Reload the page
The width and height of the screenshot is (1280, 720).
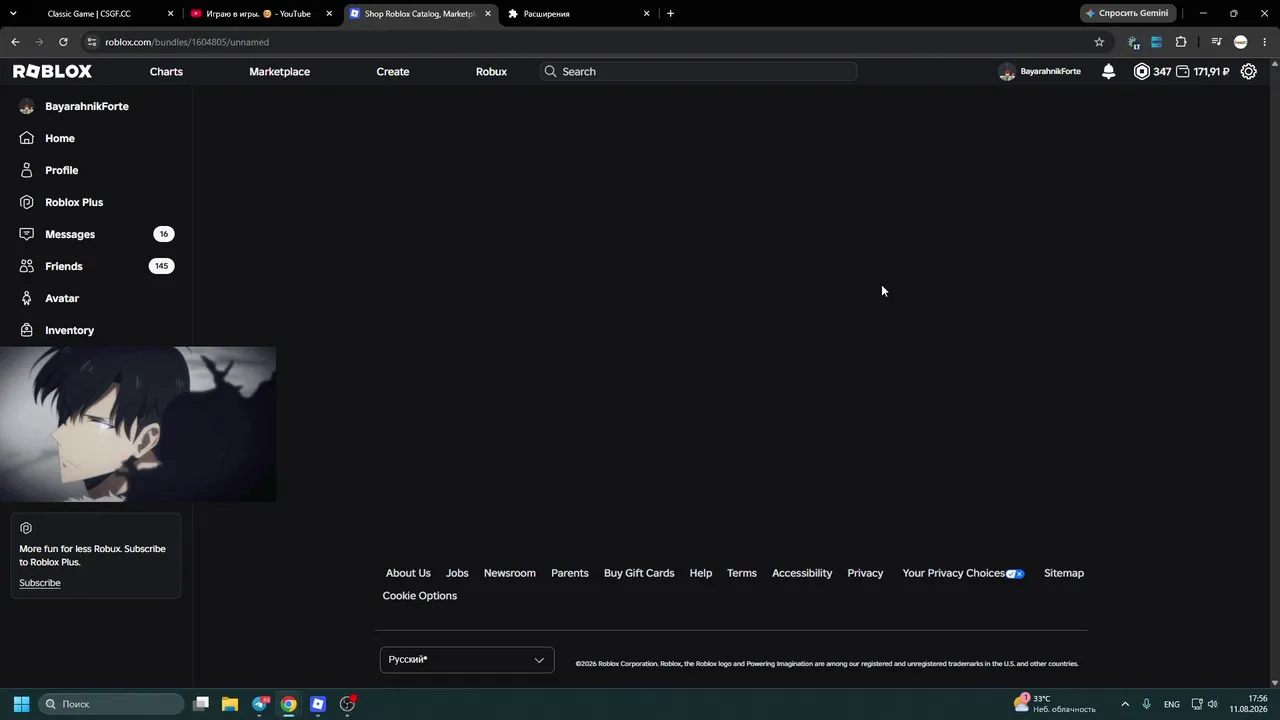tap(63, 42)
